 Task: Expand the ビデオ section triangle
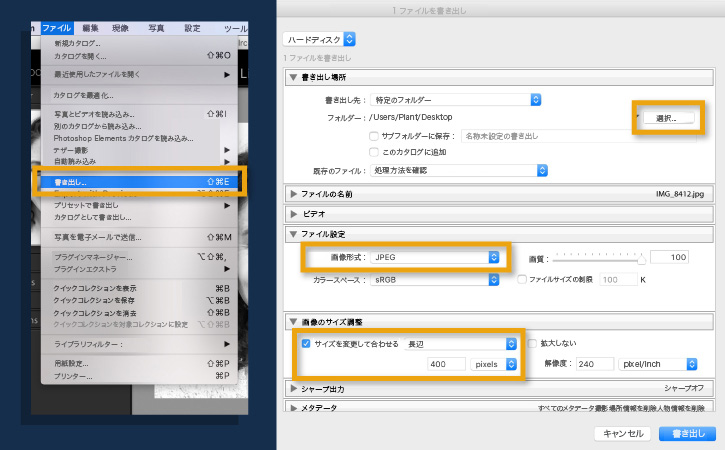tap(294, 214)
